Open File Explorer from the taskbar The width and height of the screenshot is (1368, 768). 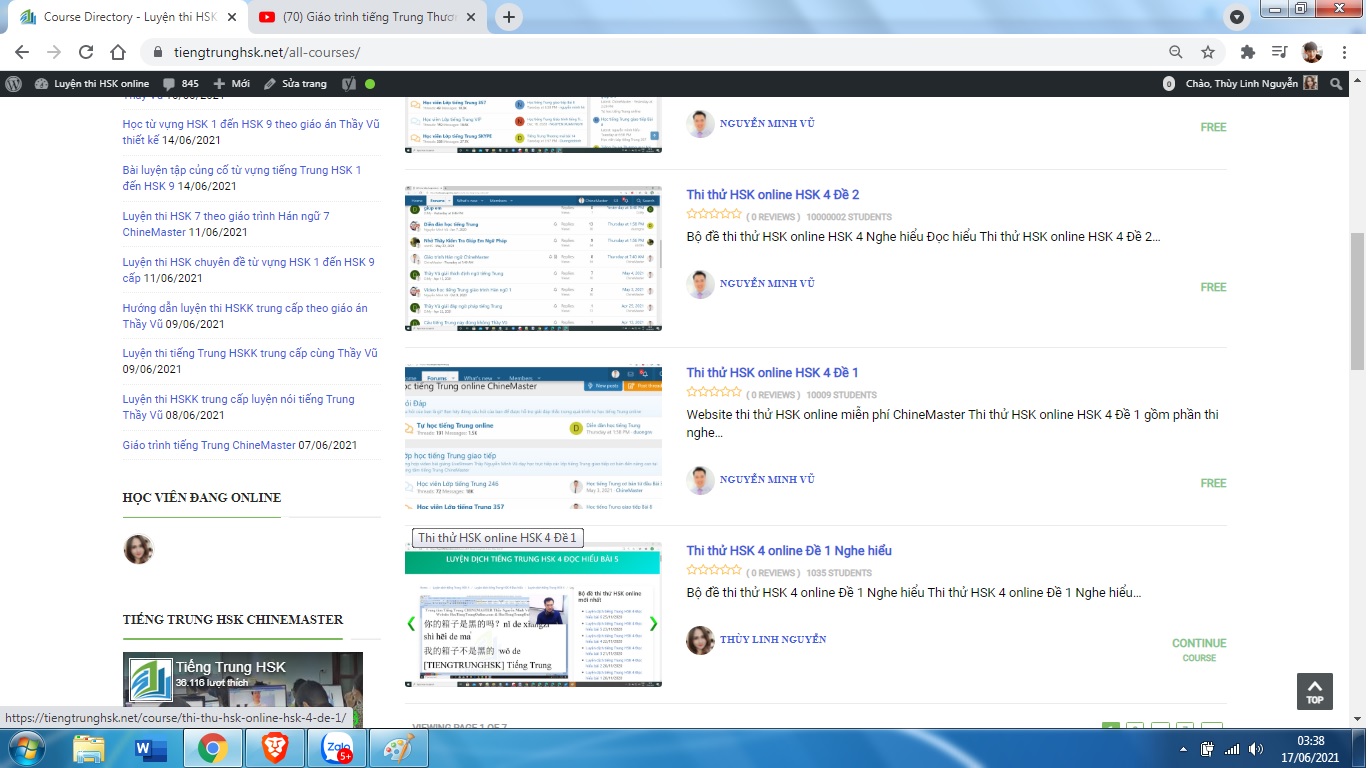(x=89, y=748)
